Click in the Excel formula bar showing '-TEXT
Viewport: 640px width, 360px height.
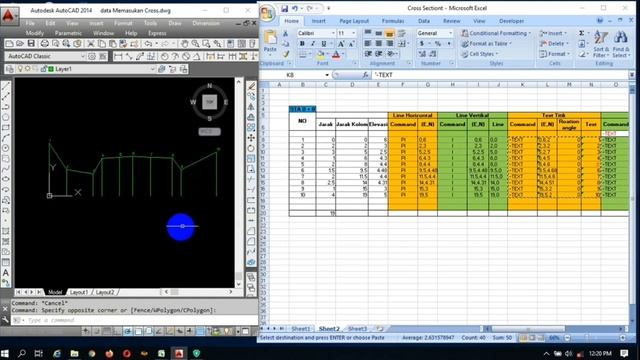(x=500, y=75)
